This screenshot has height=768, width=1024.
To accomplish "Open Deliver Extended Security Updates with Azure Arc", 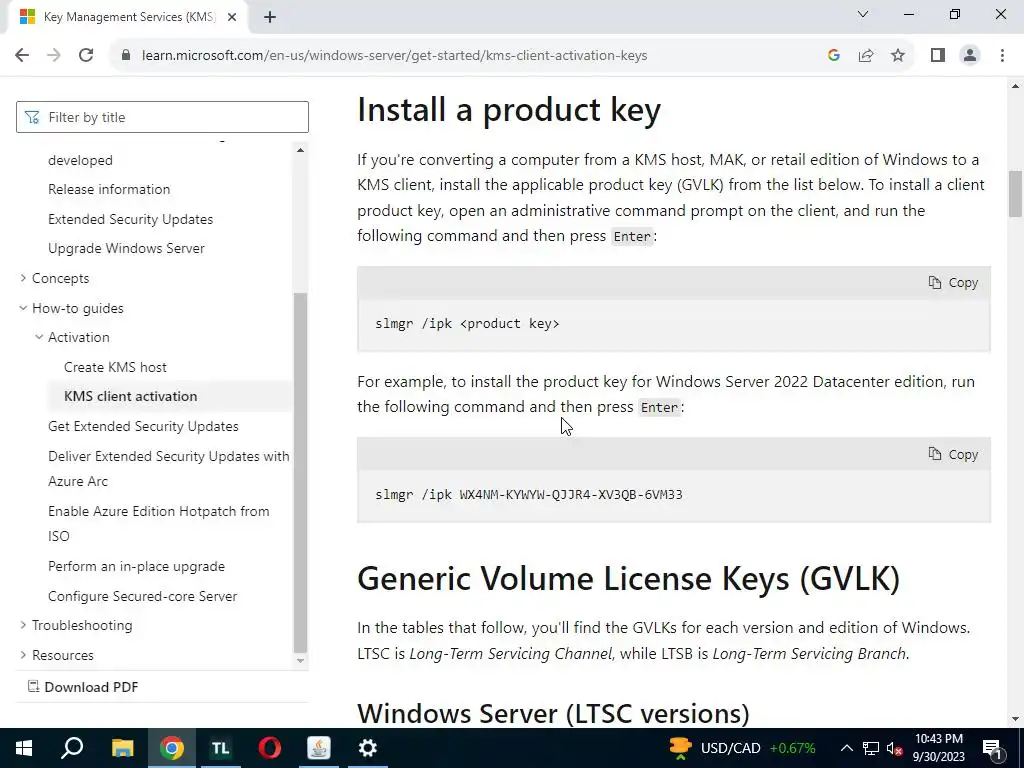I will tap(168, 469).
